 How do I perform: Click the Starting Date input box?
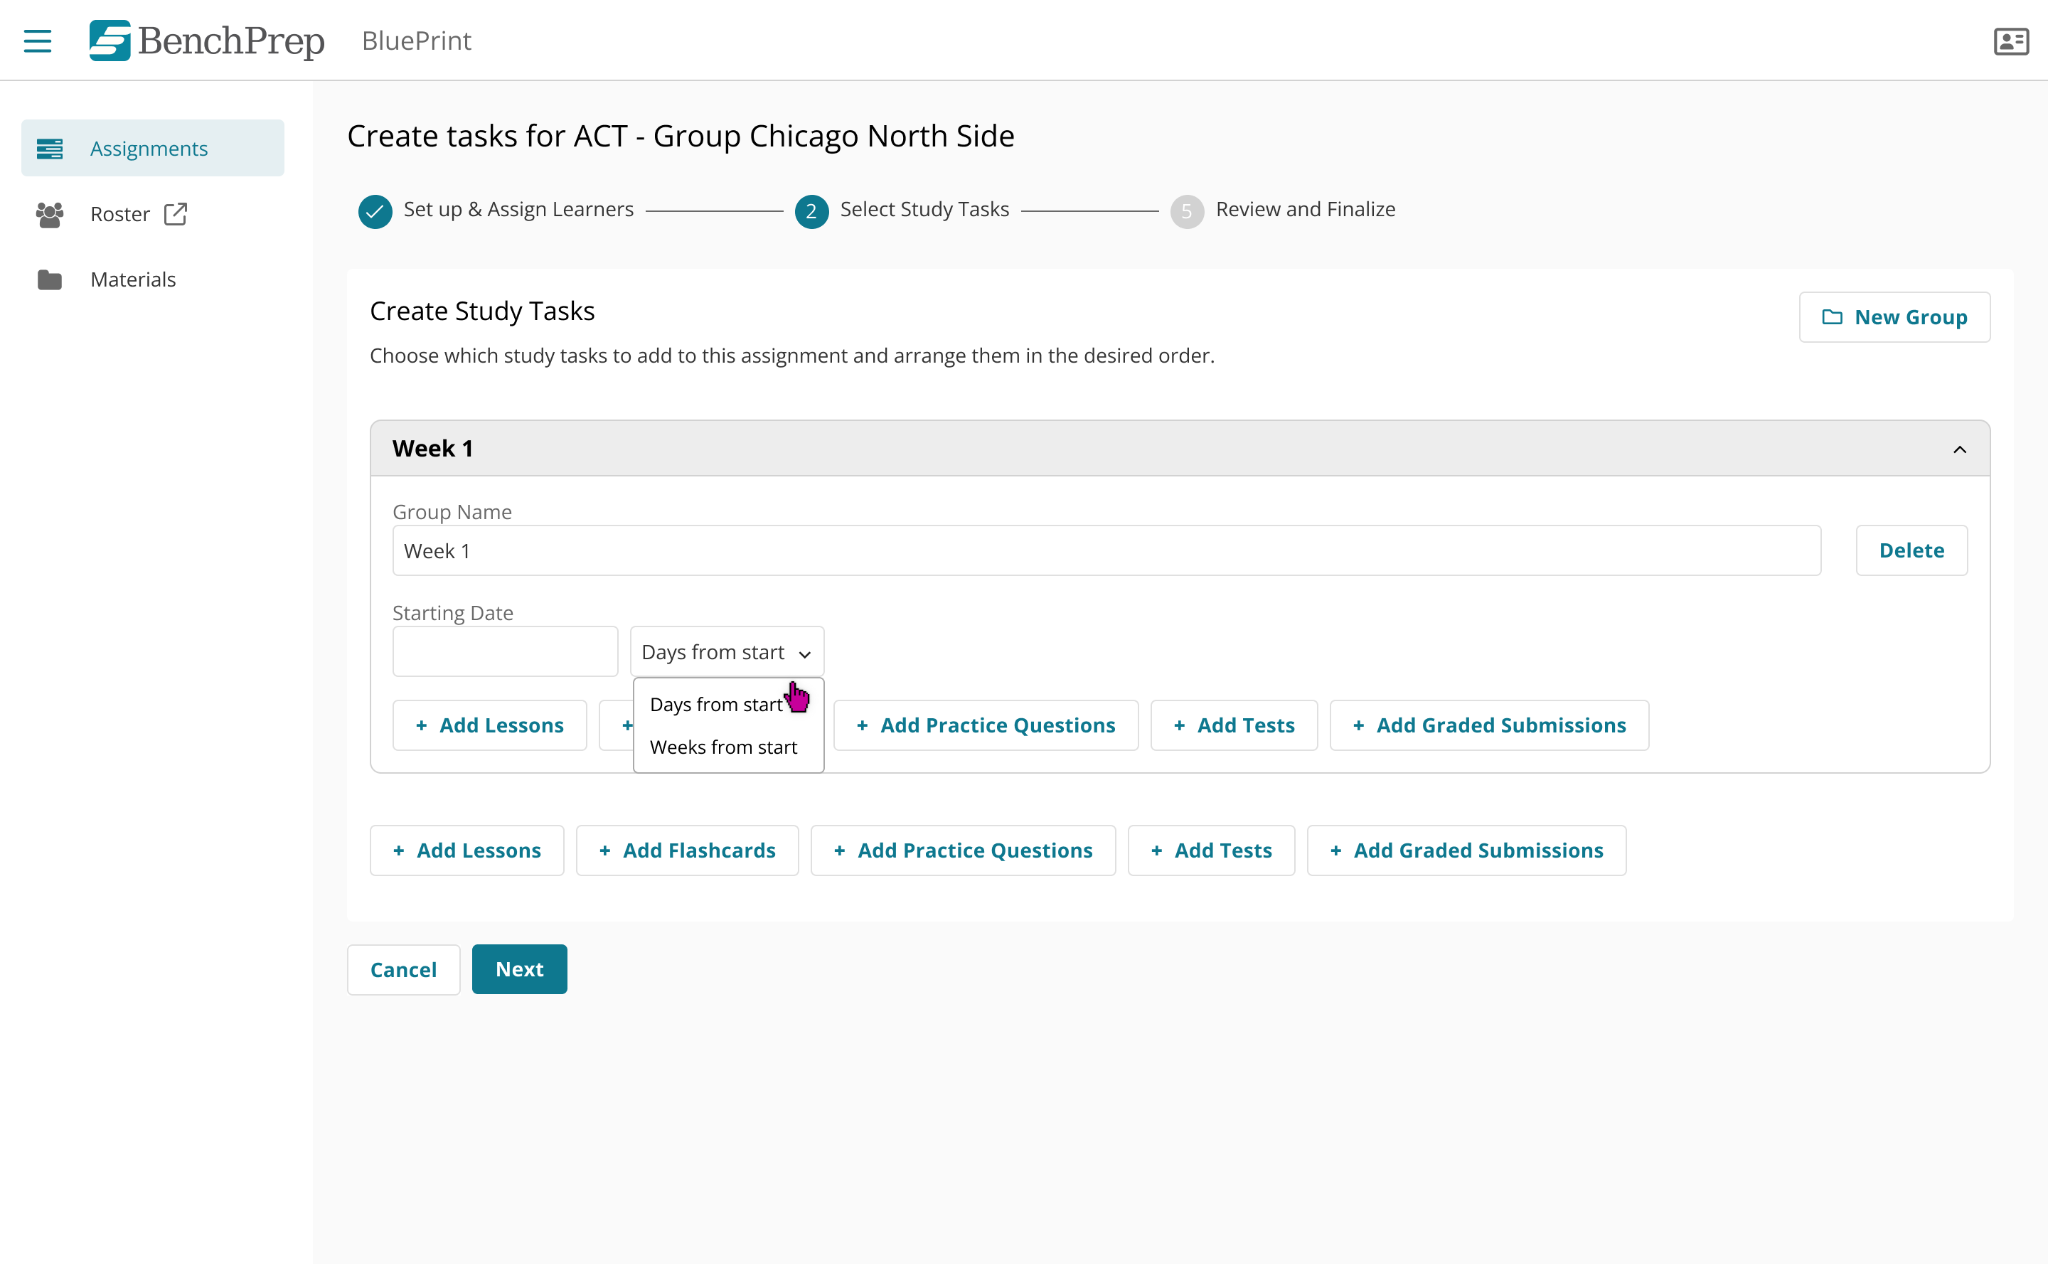505,652
